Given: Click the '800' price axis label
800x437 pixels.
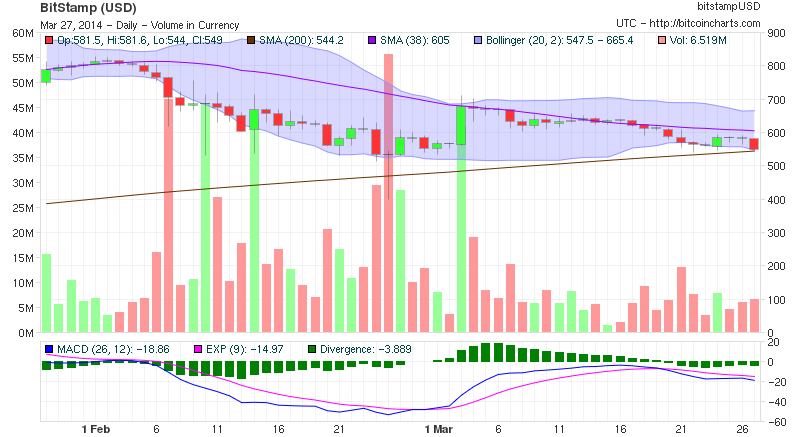Looking at the screenshot, I should 777,66.
